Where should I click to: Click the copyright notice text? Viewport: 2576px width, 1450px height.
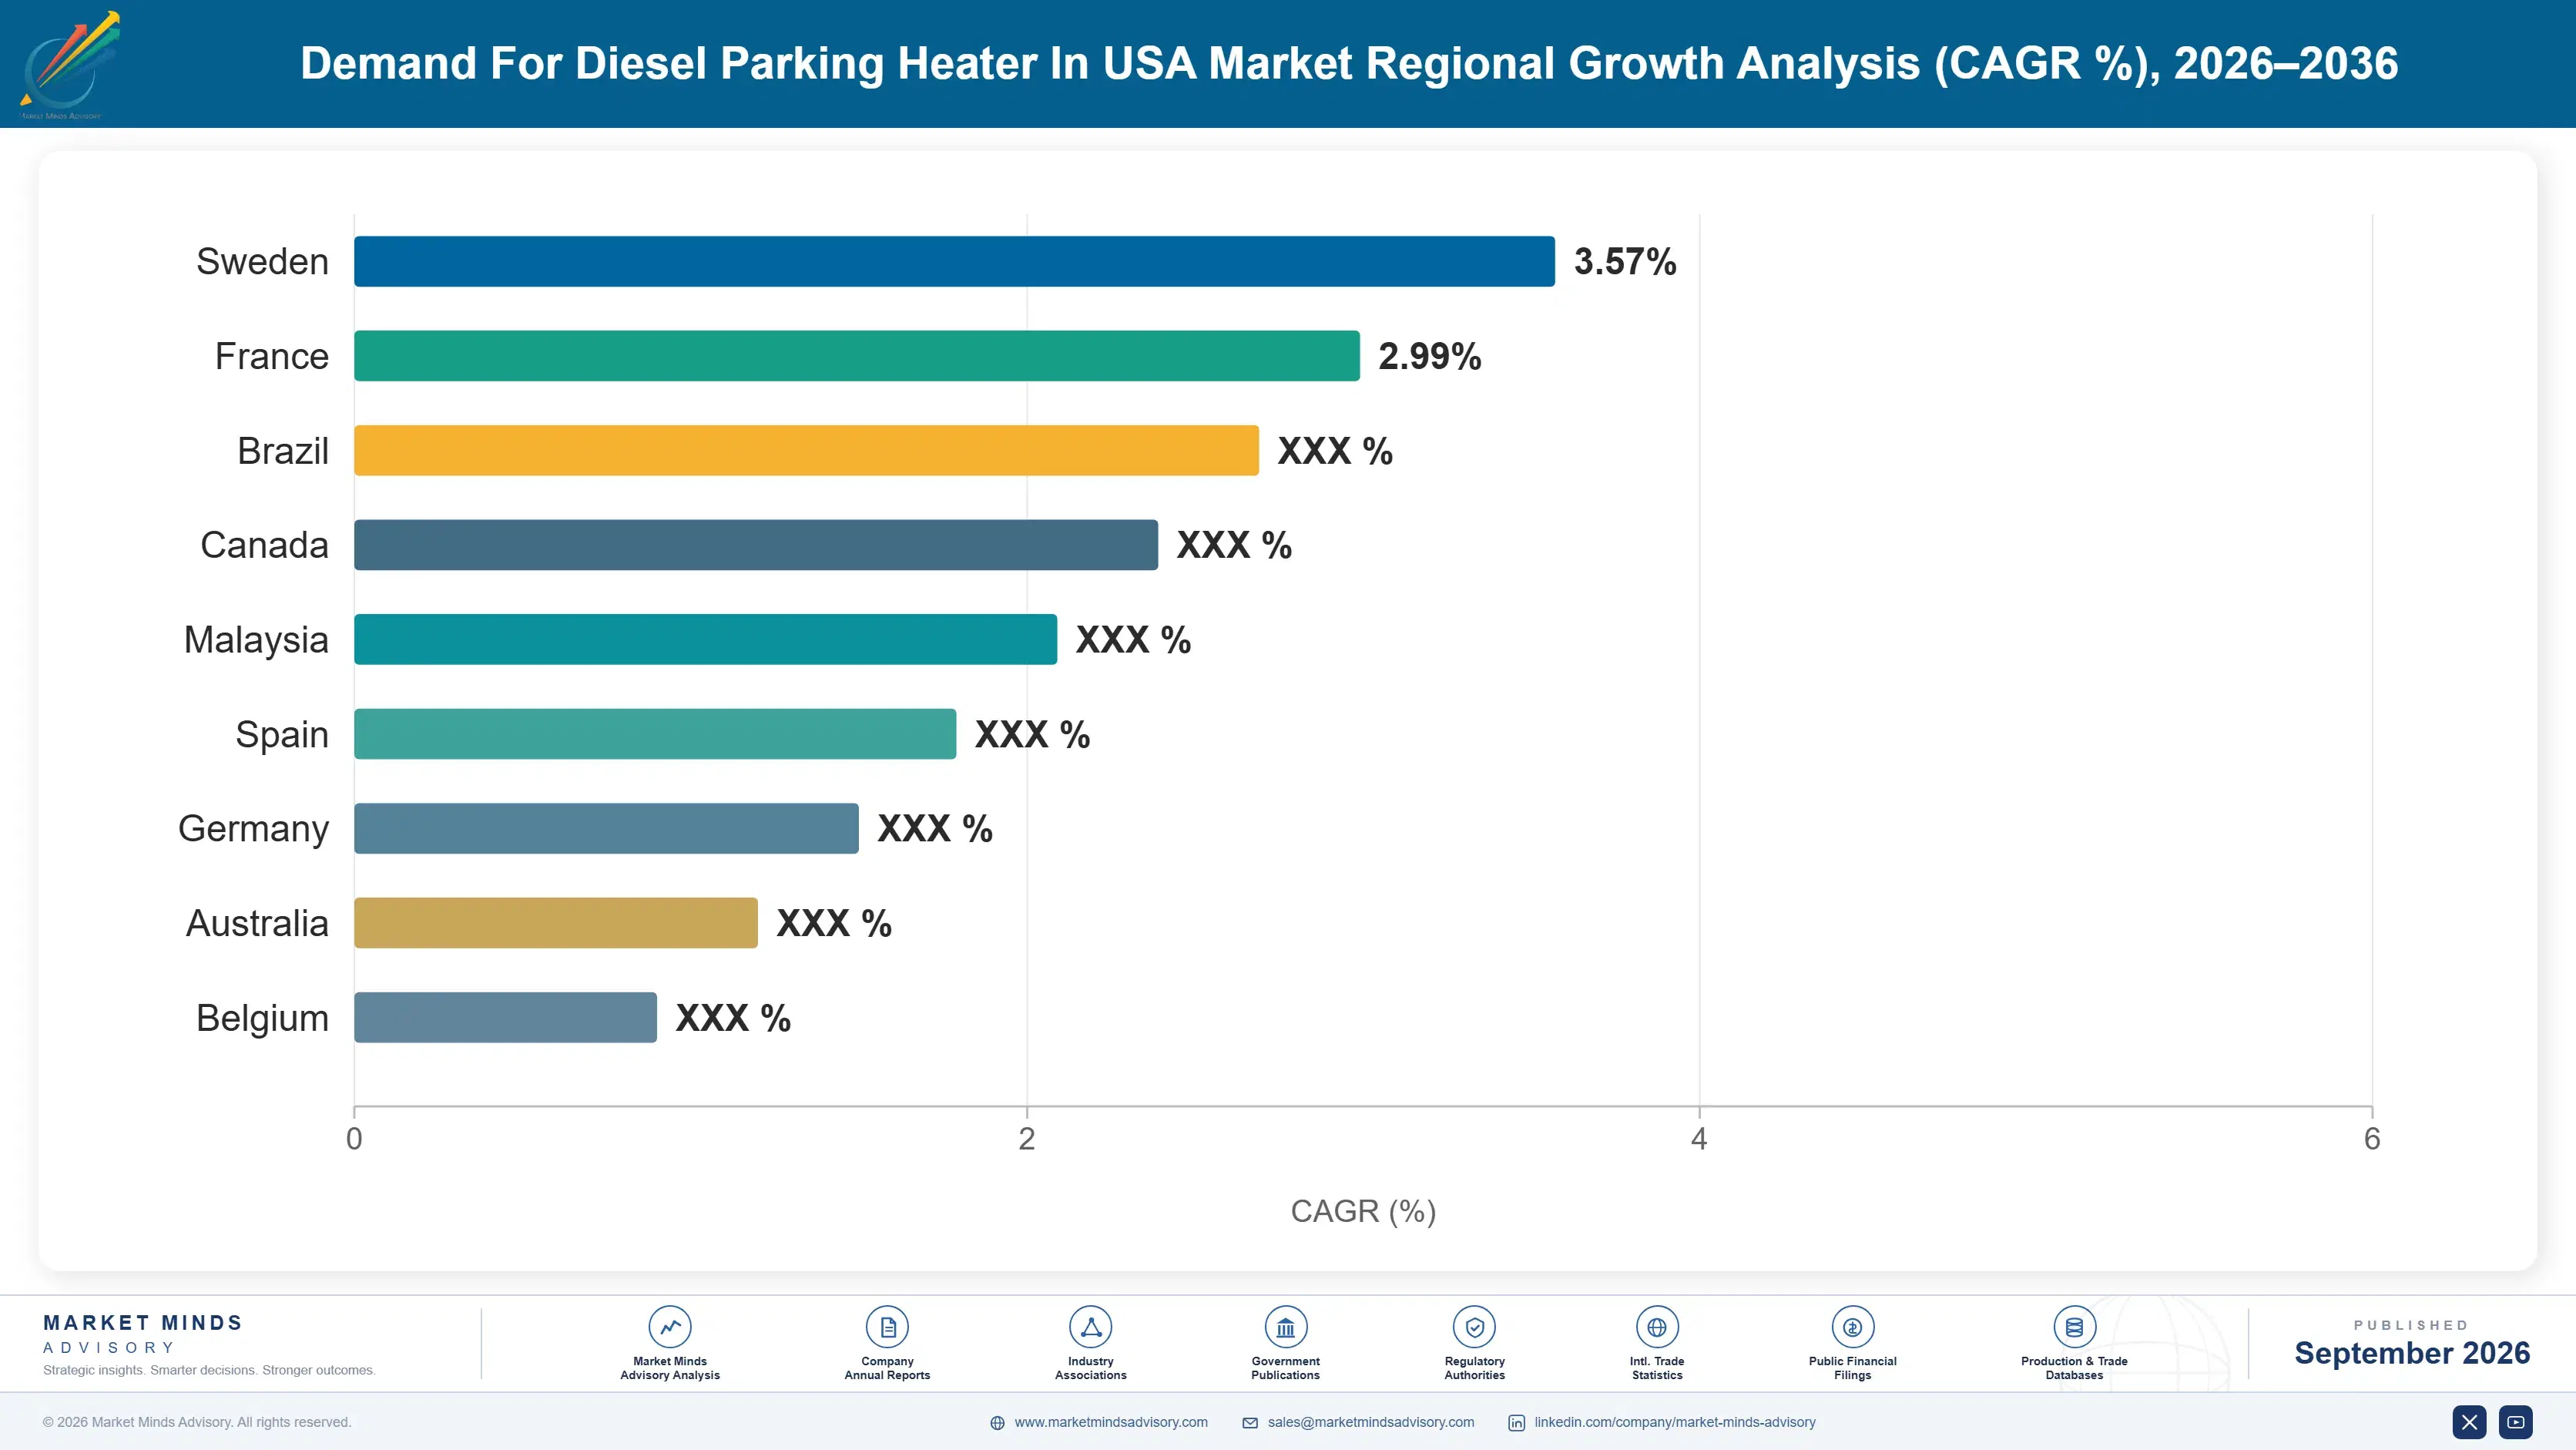click(x=197, y=1422)
